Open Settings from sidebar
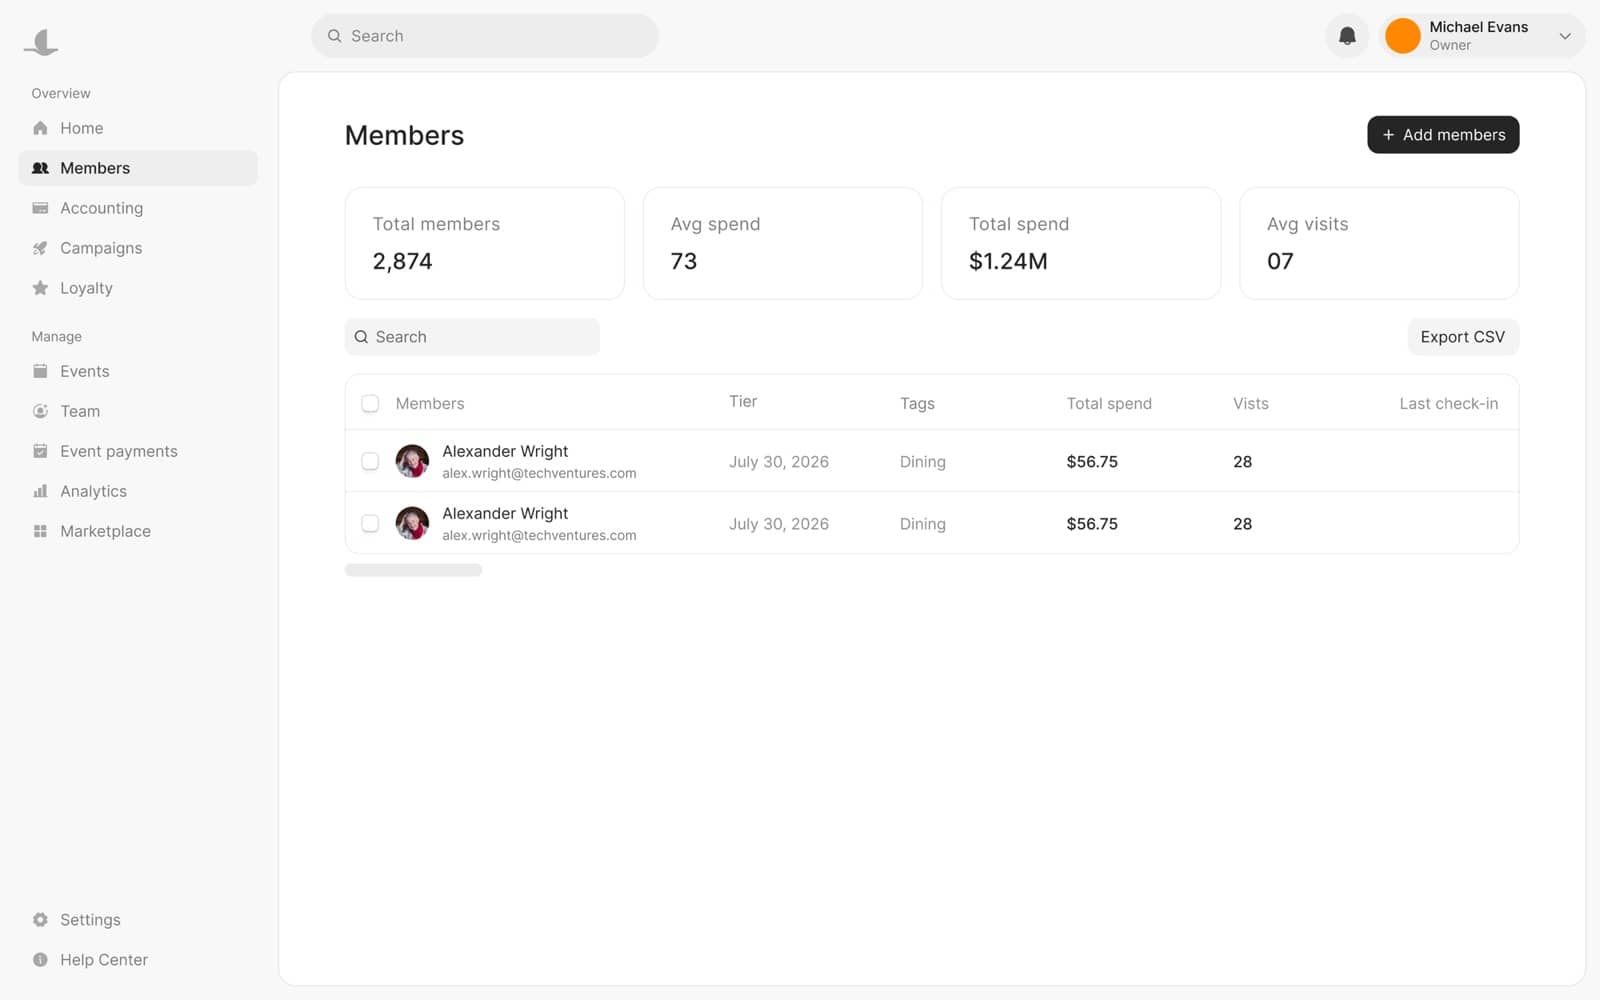This screenshot has width=1600, height=1000. (x=138, y=920)
